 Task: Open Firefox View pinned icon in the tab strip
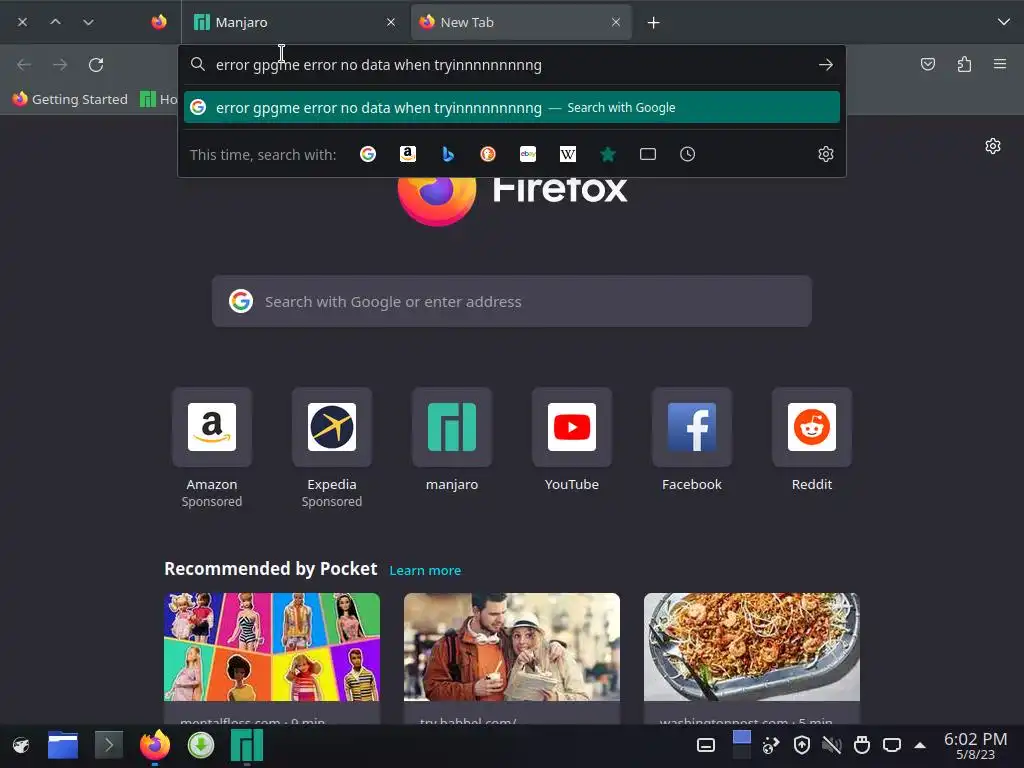(x=159, y=22)
